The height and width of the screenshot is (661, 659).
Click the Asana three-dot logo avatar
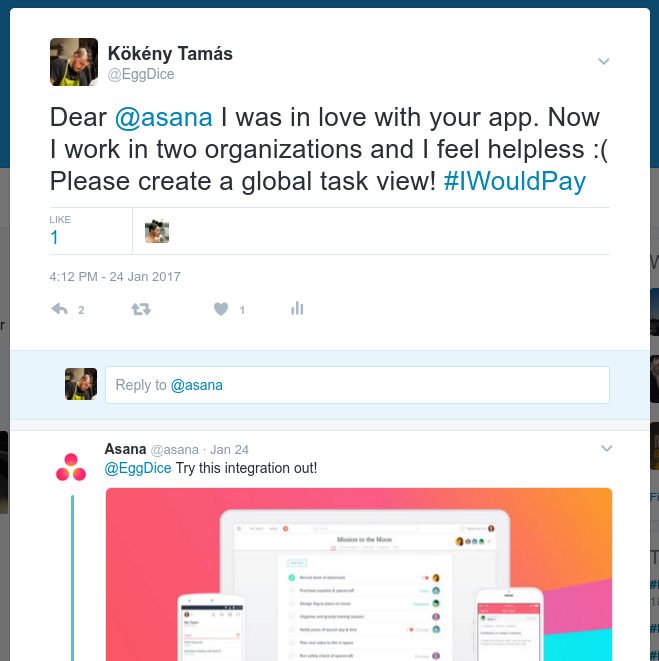71,467
